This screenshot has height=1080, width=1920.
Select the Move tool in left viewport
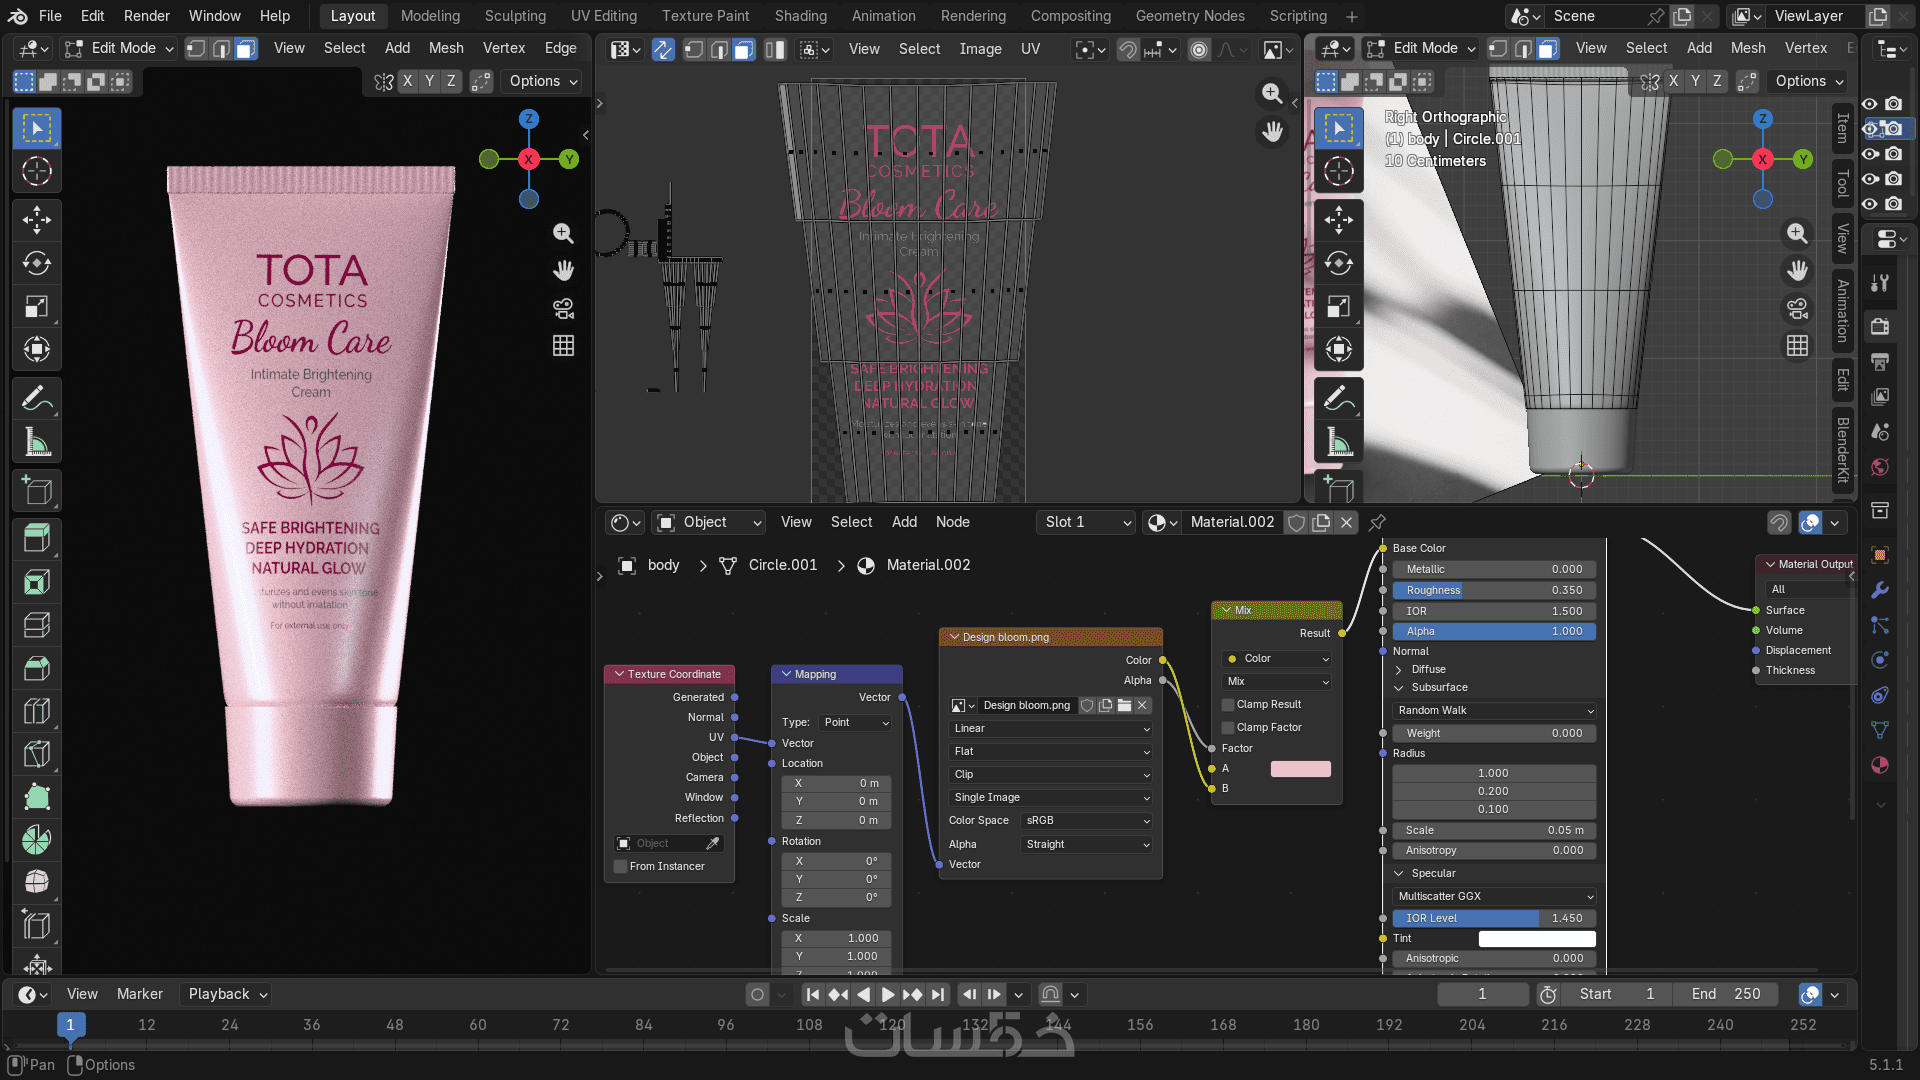(37, 220)
